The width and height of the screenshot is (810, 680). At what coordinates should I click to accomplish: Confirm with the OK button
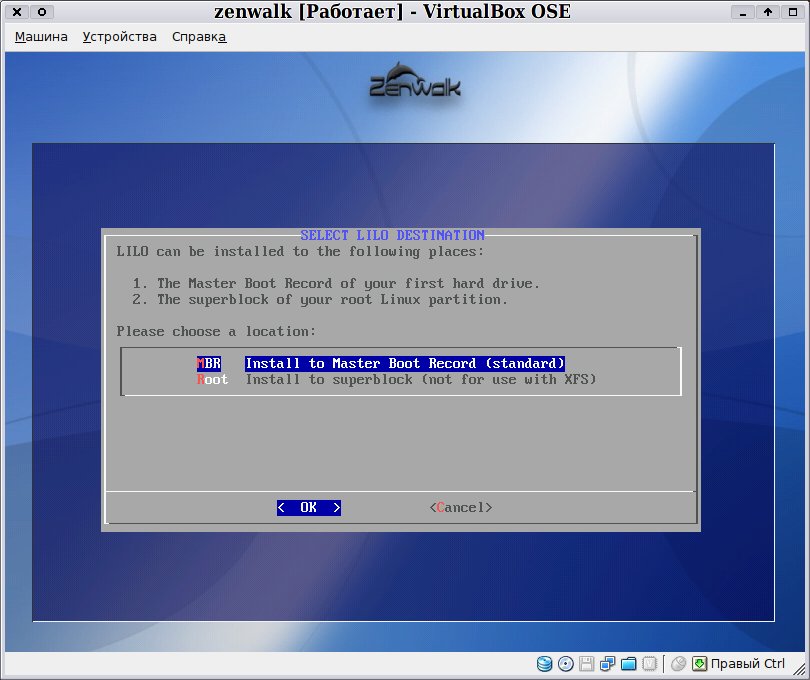coord(309,507)
